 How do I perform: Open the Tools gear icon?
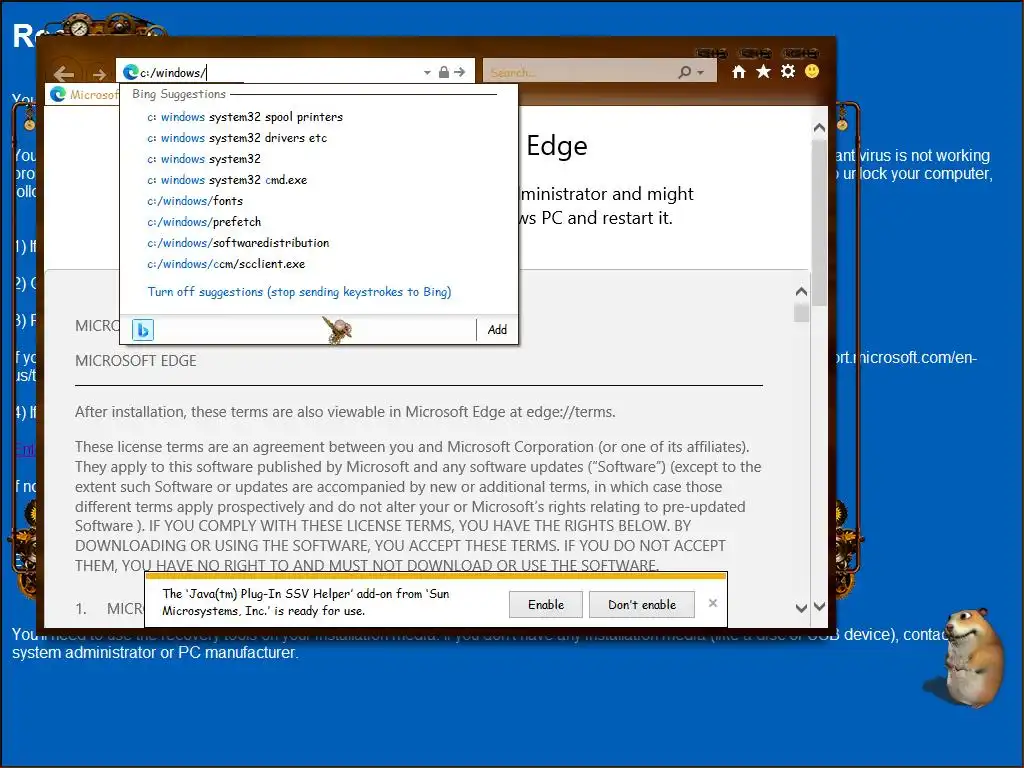tap(788, 71)
